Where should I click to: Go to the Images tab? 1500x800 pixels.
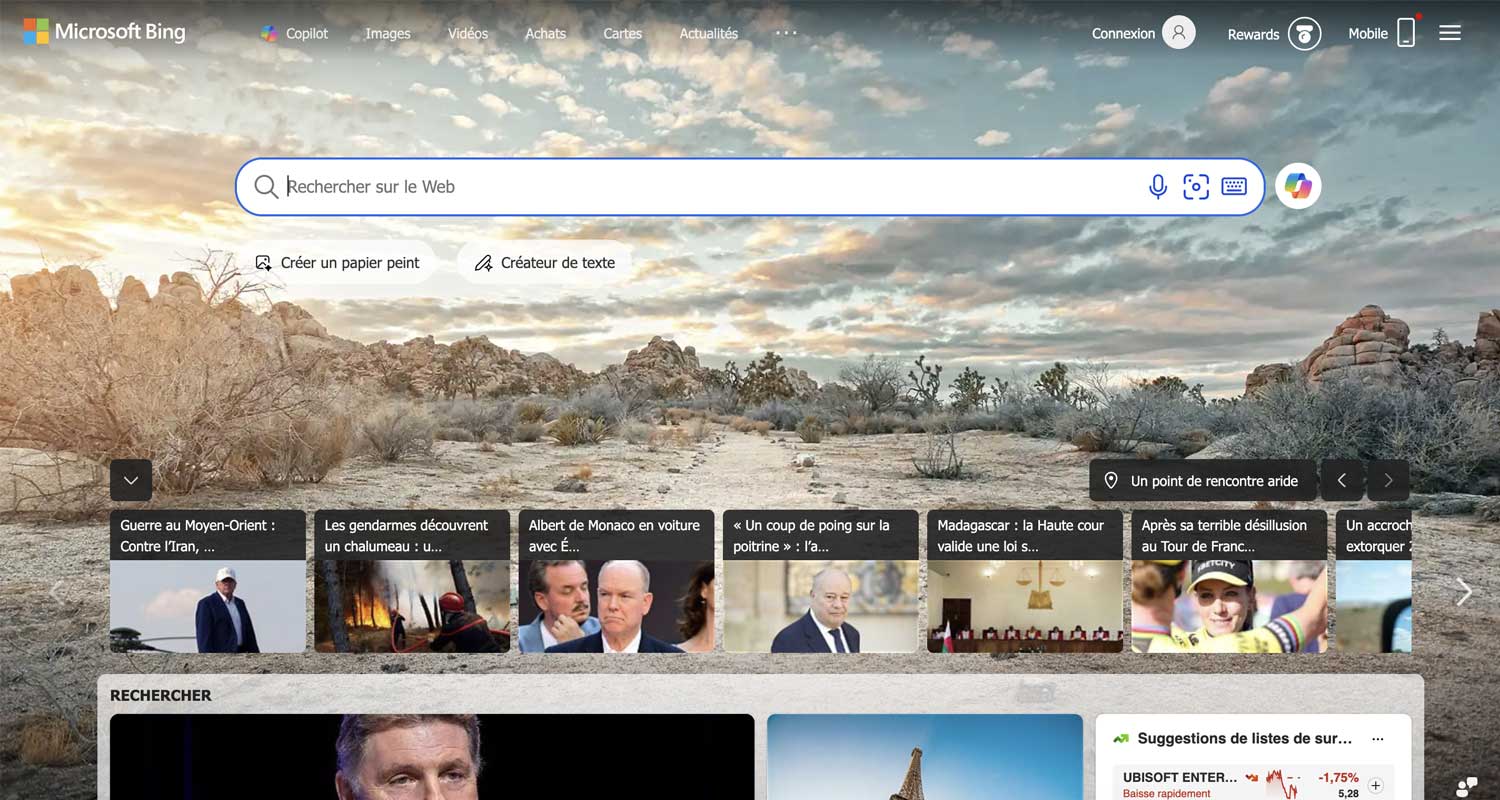(388, 33)
